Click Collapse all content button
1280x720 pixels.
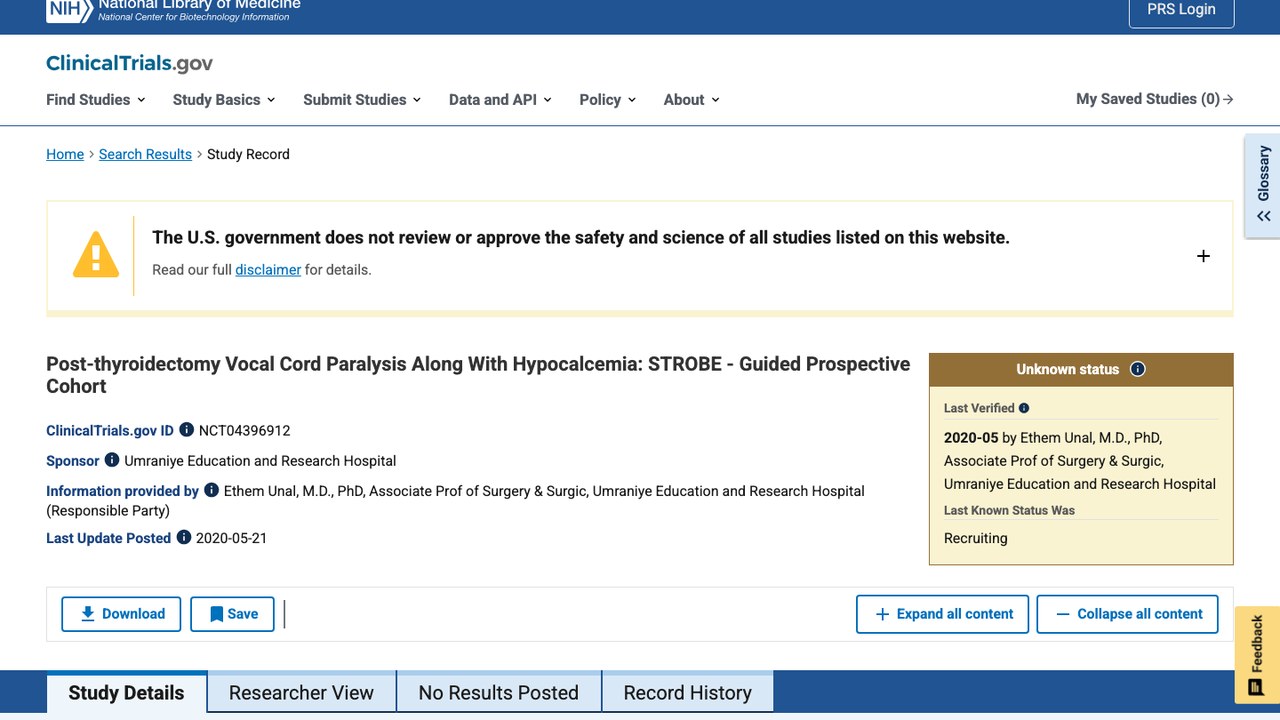[1128, 614]
